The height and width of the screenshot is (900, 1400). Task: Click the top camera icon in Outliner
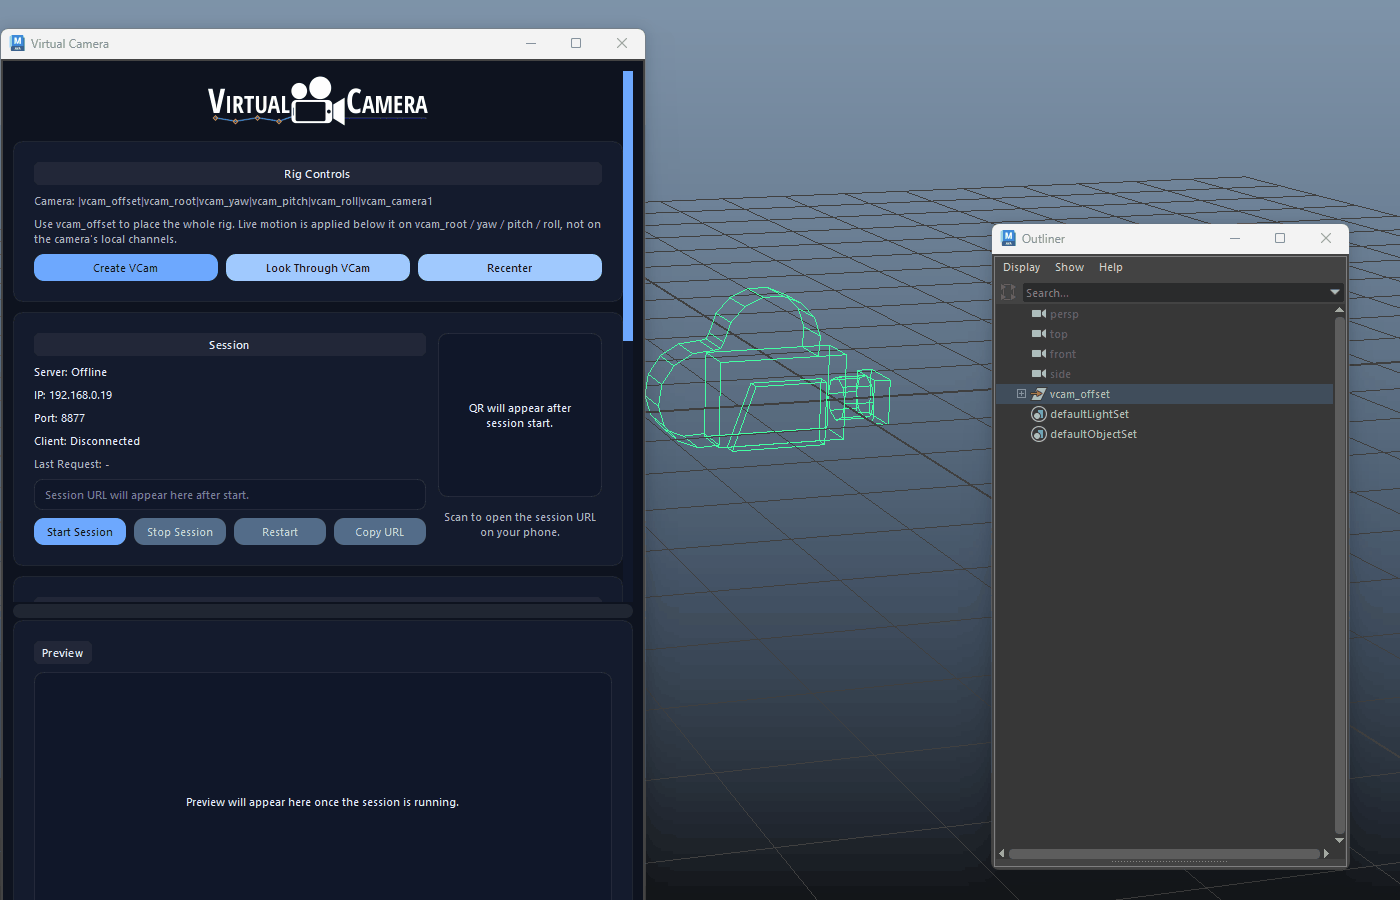tap(1039, 334)
